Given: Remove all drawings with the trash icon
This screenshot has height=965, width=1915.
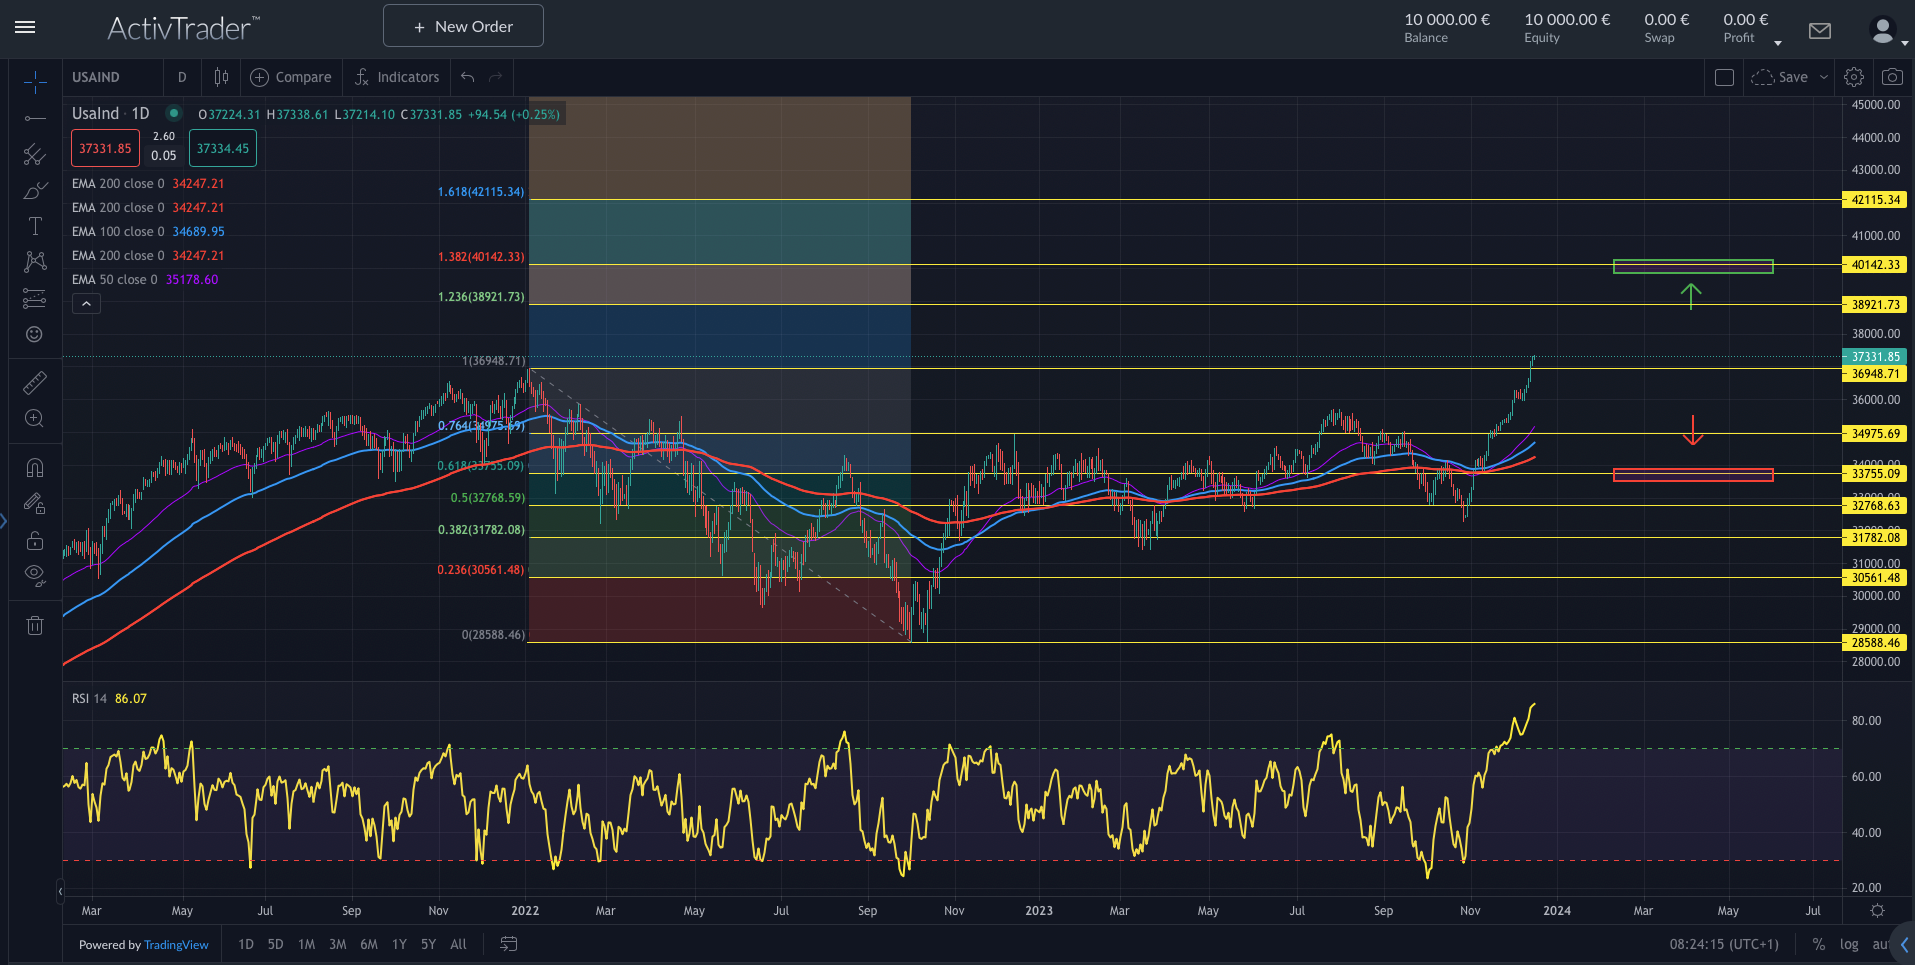Looking at the screenshot, I should pyautogui.click(x=35, y=625).
